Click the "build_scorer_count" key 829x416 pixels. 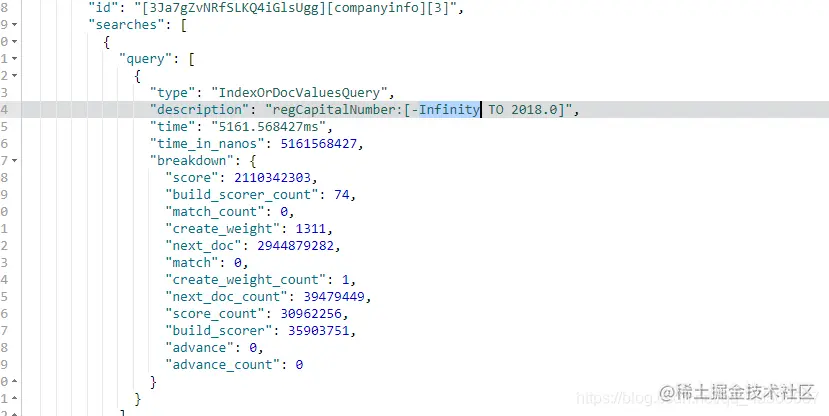242,195
